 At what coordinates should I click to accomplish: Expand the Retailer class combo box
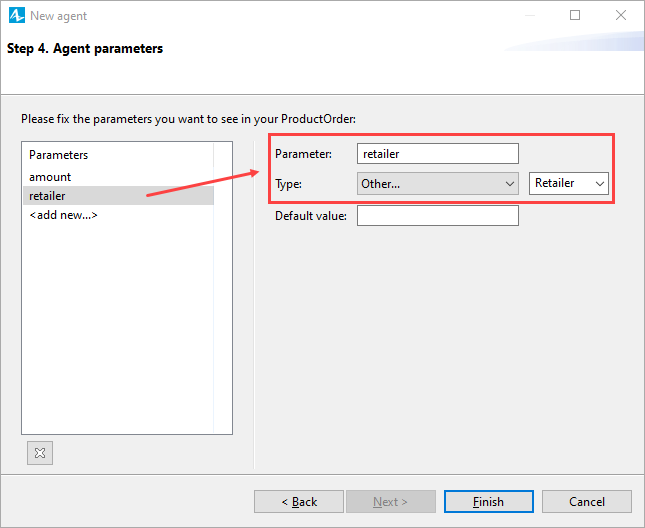coord(568,183)
